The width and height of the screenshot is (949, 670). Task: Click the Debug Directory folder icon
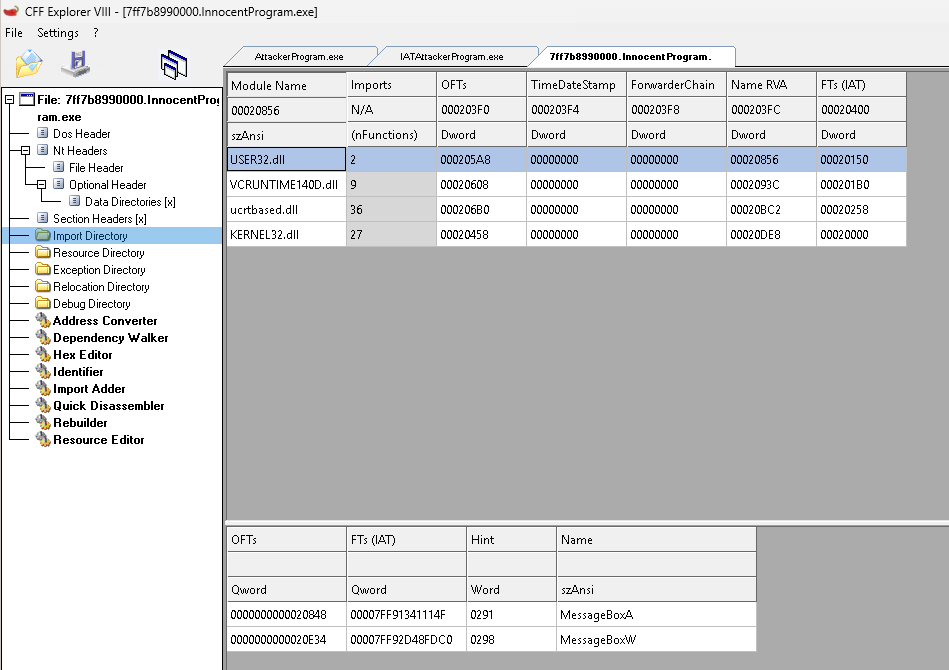(42, 303)
